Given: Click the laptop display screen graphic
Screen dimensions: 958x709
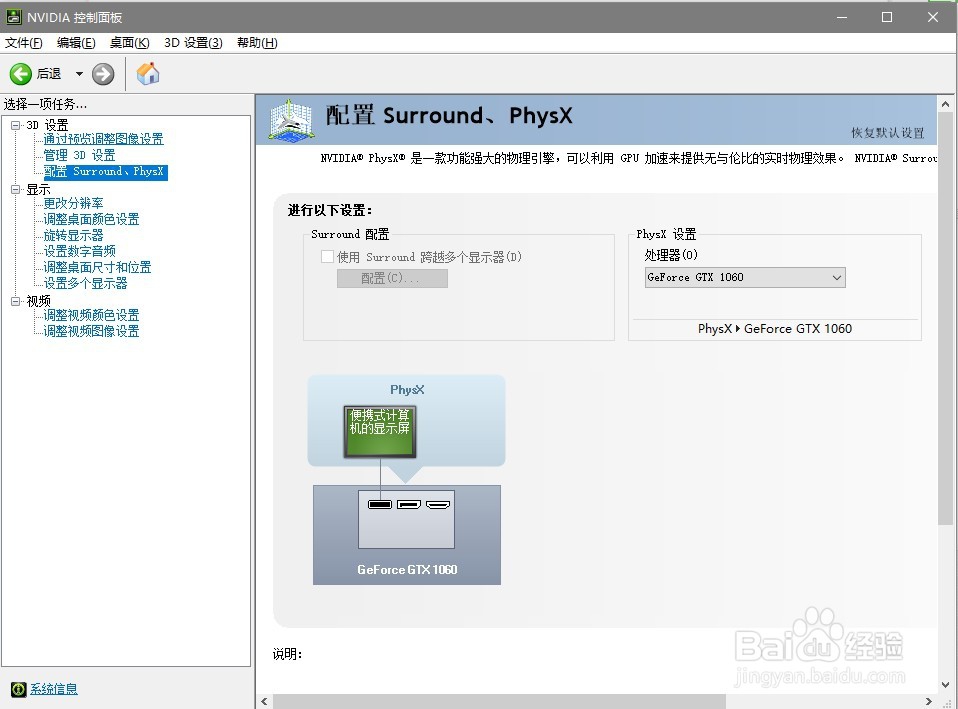Looking at the screenshot, I should (x=379, y=432).
